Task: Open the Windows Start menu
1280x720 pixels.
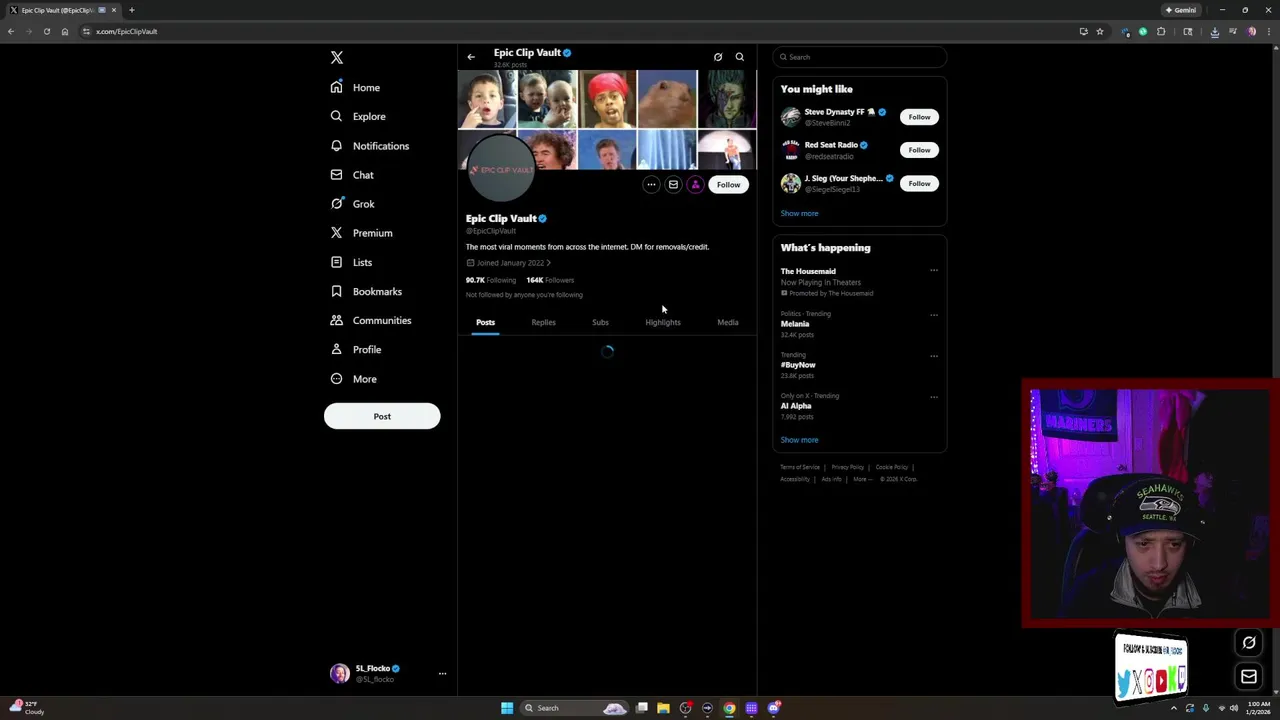Action: click(507, 708)
